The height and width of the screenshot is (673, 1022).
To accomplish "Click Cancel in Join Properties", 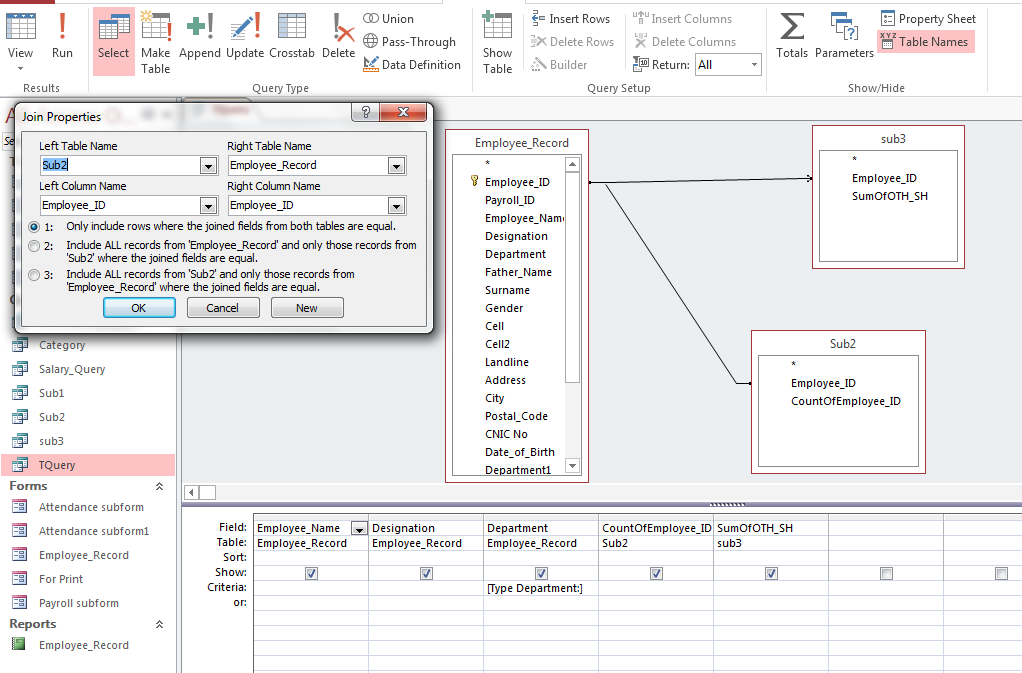I will [222, 308].
